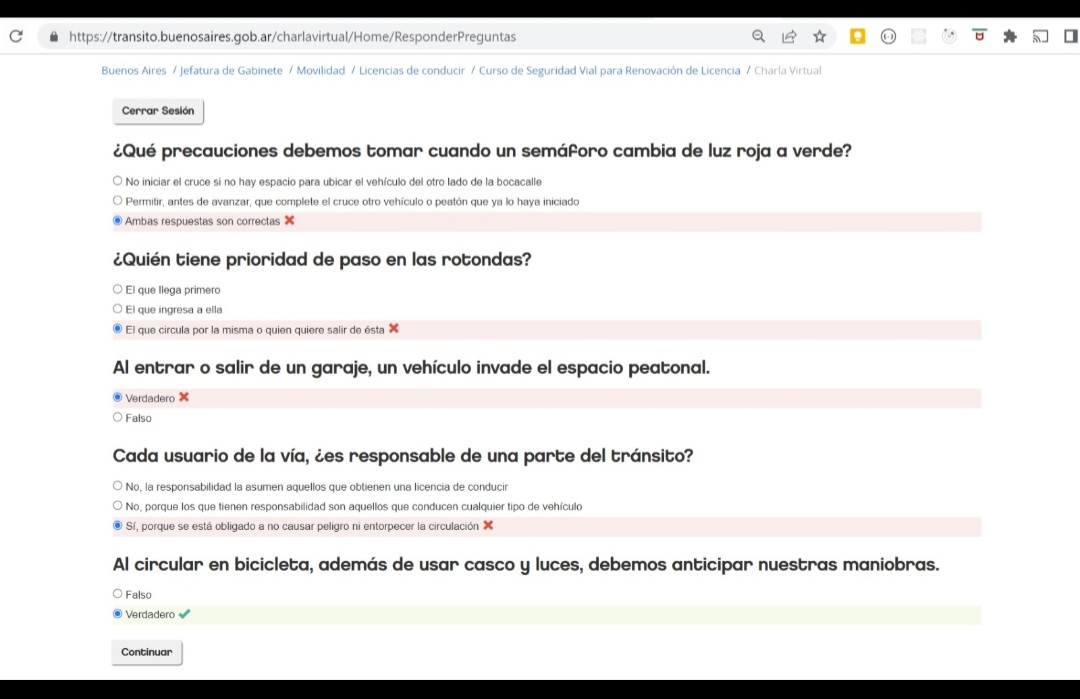Viewport: 1080px width, 699px height.
Task: Open the browser extensions puzzle piece menu
Action: pos(1010,35)
